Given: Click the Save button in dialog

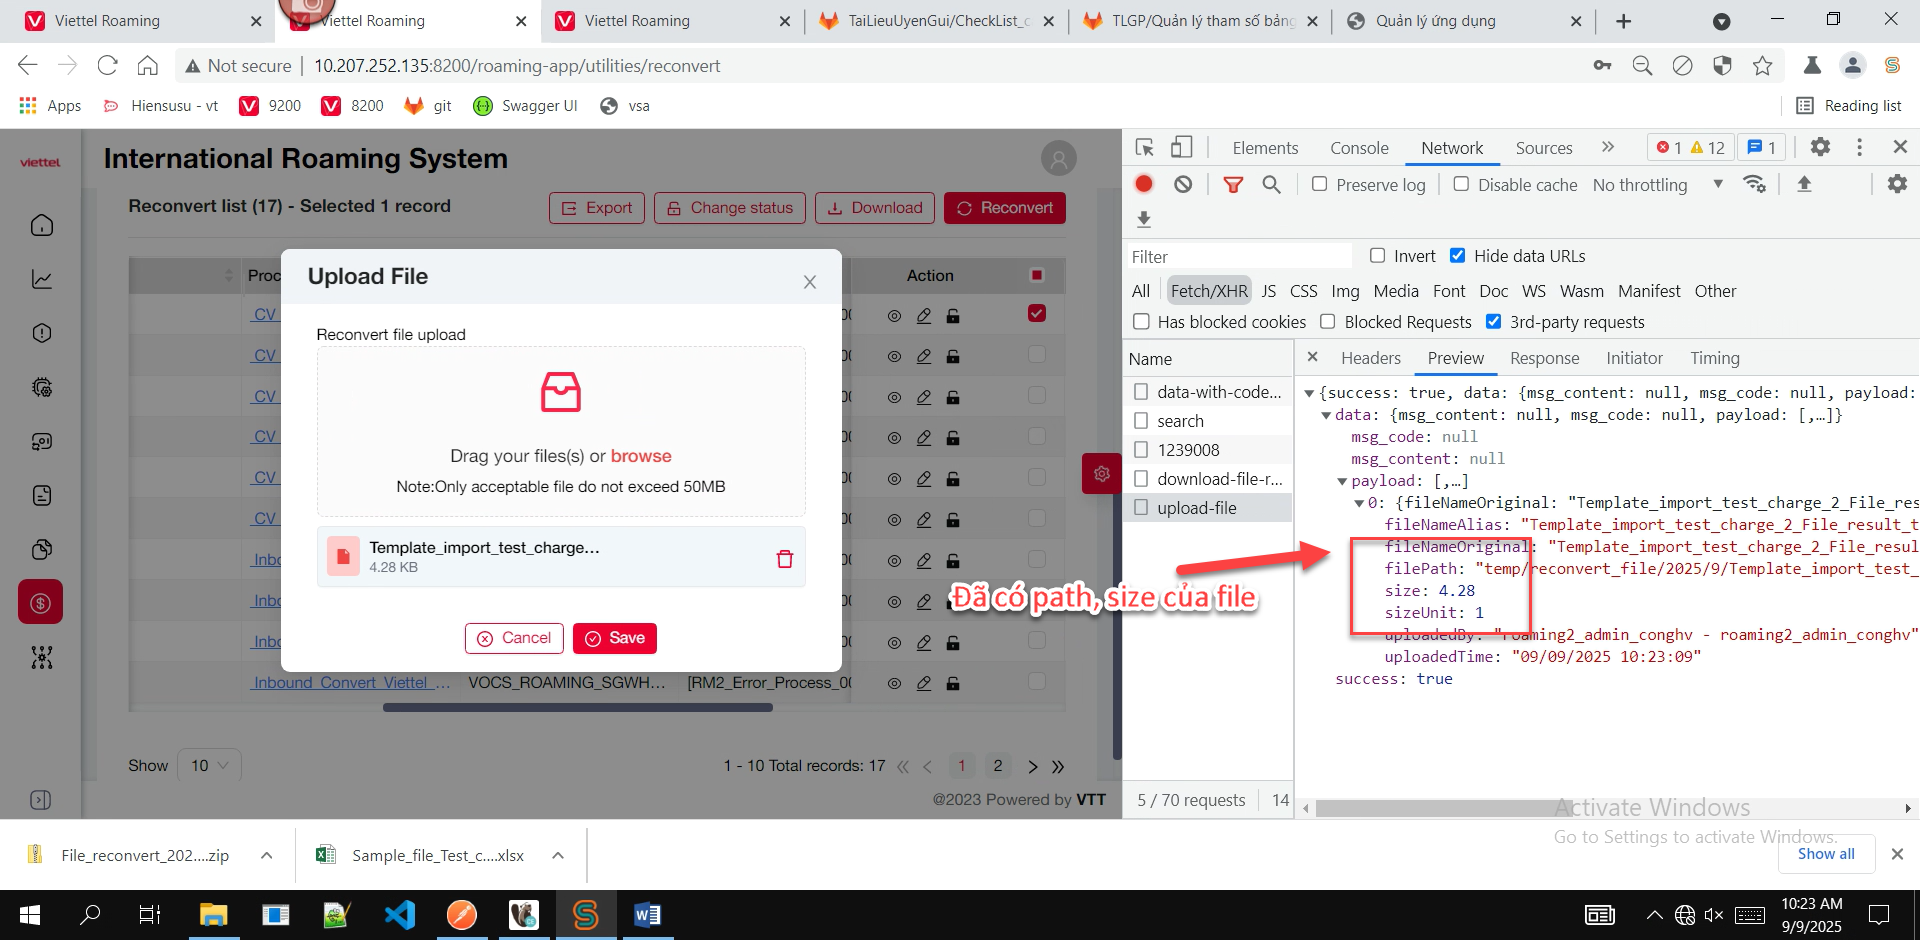Looking at the screenshot, I should click(x=614, y=638).
